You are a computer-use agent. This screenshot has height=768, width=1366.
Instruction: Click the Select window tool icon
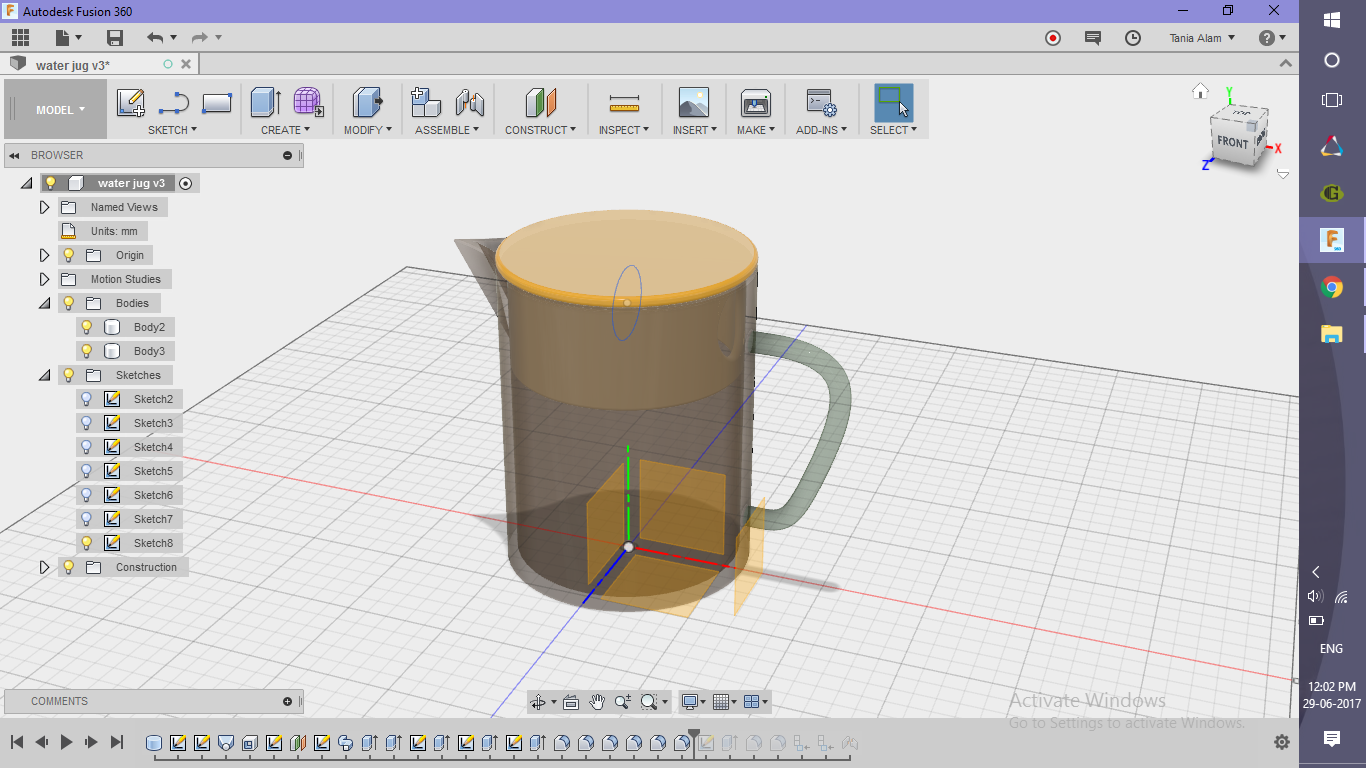point(893,103)
